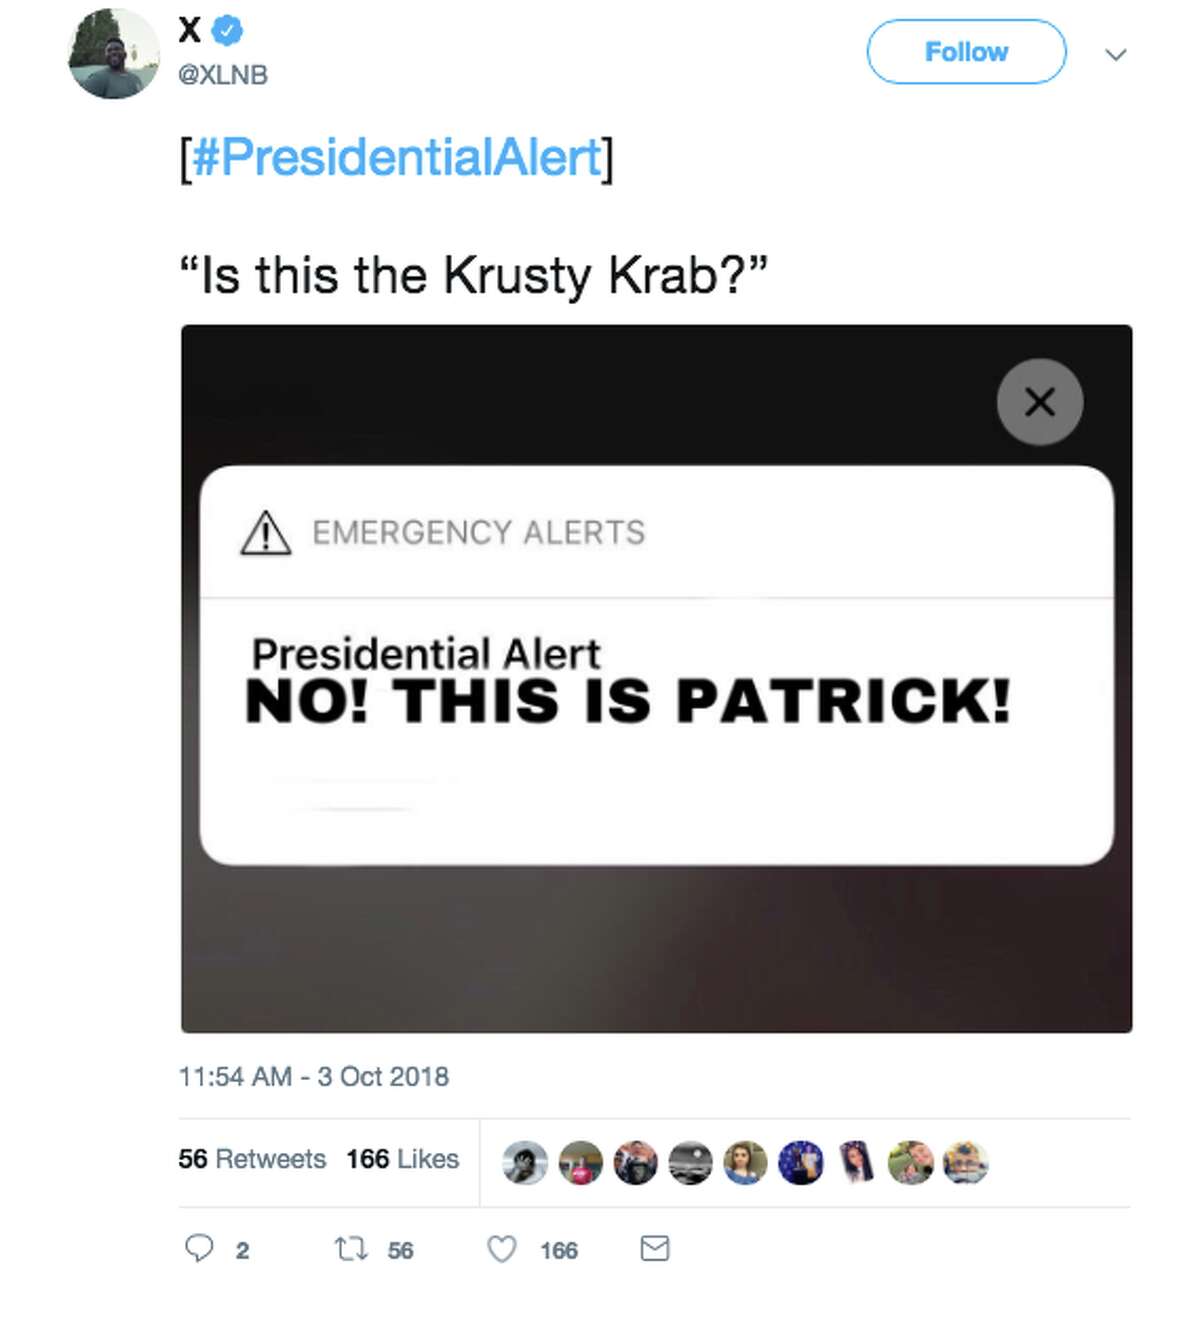1200x1320 pixels.
Task: Click the X to dismiss the alert image
Action: [x=1038, y=401]
